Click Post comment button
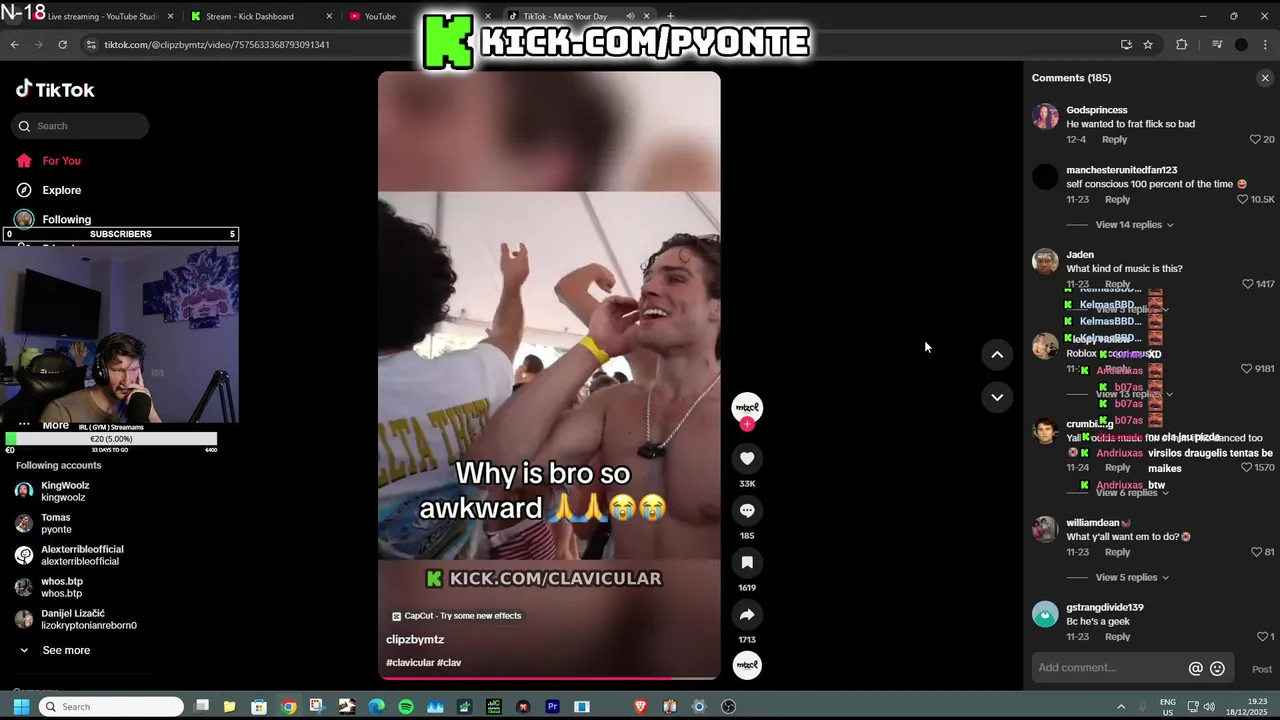This screenshot has height=720, width=1280. pos(1262,669)
